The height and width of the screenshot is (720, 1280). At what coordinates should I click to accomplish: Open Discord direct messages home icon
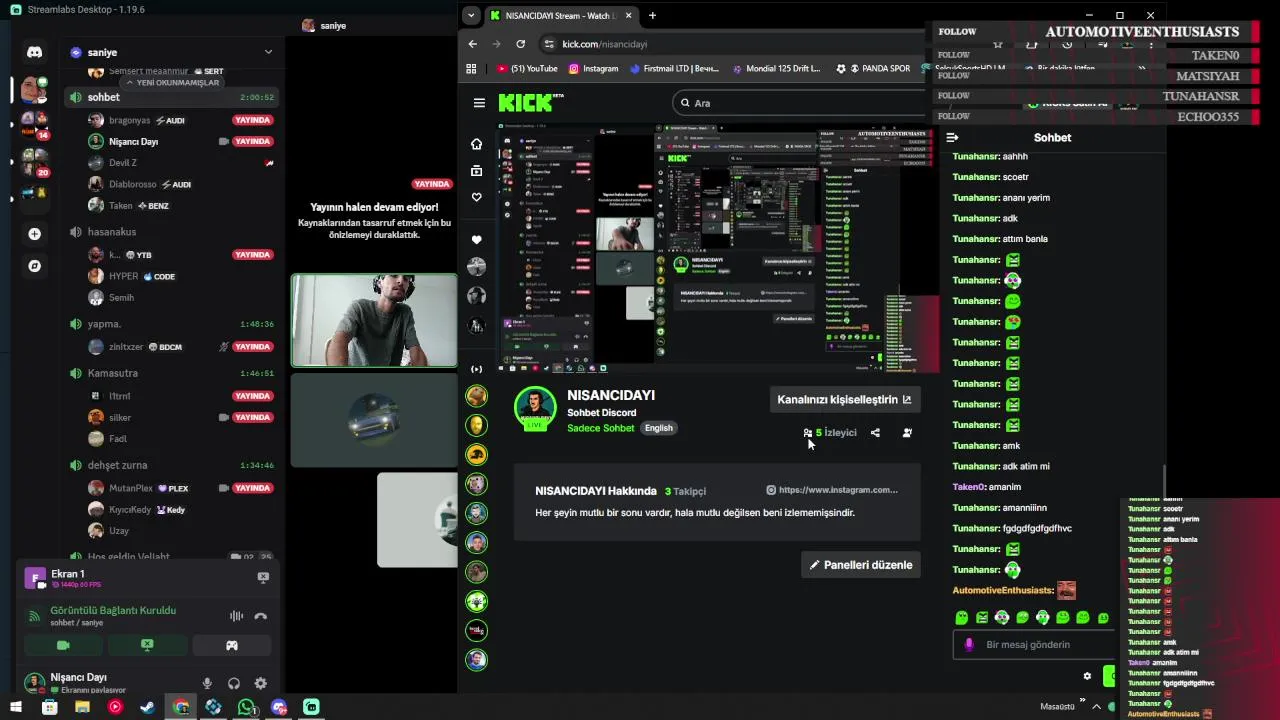click(x=34, y=52)
